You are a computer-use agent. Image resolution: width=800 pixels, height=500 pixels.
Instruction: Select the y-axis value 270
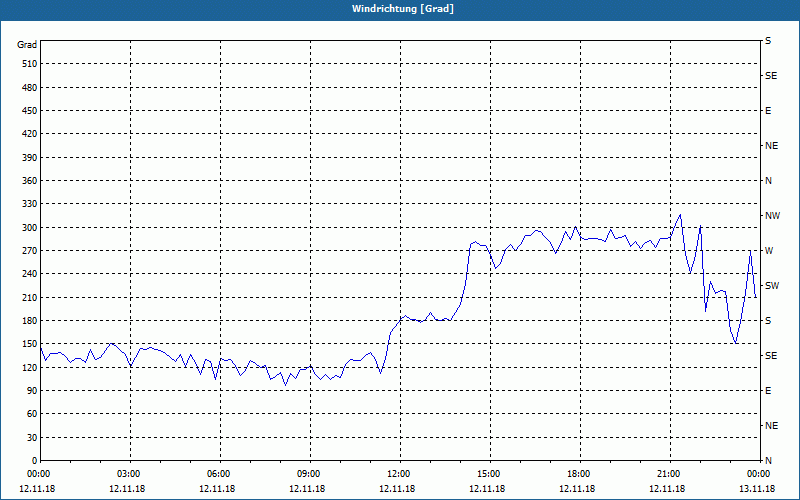pos(30,251)
